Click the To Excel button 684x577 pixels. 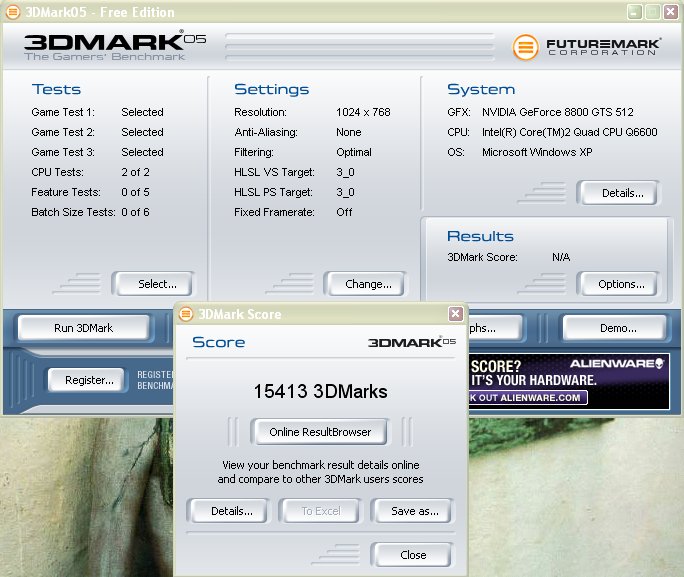[x=320, y=511]
